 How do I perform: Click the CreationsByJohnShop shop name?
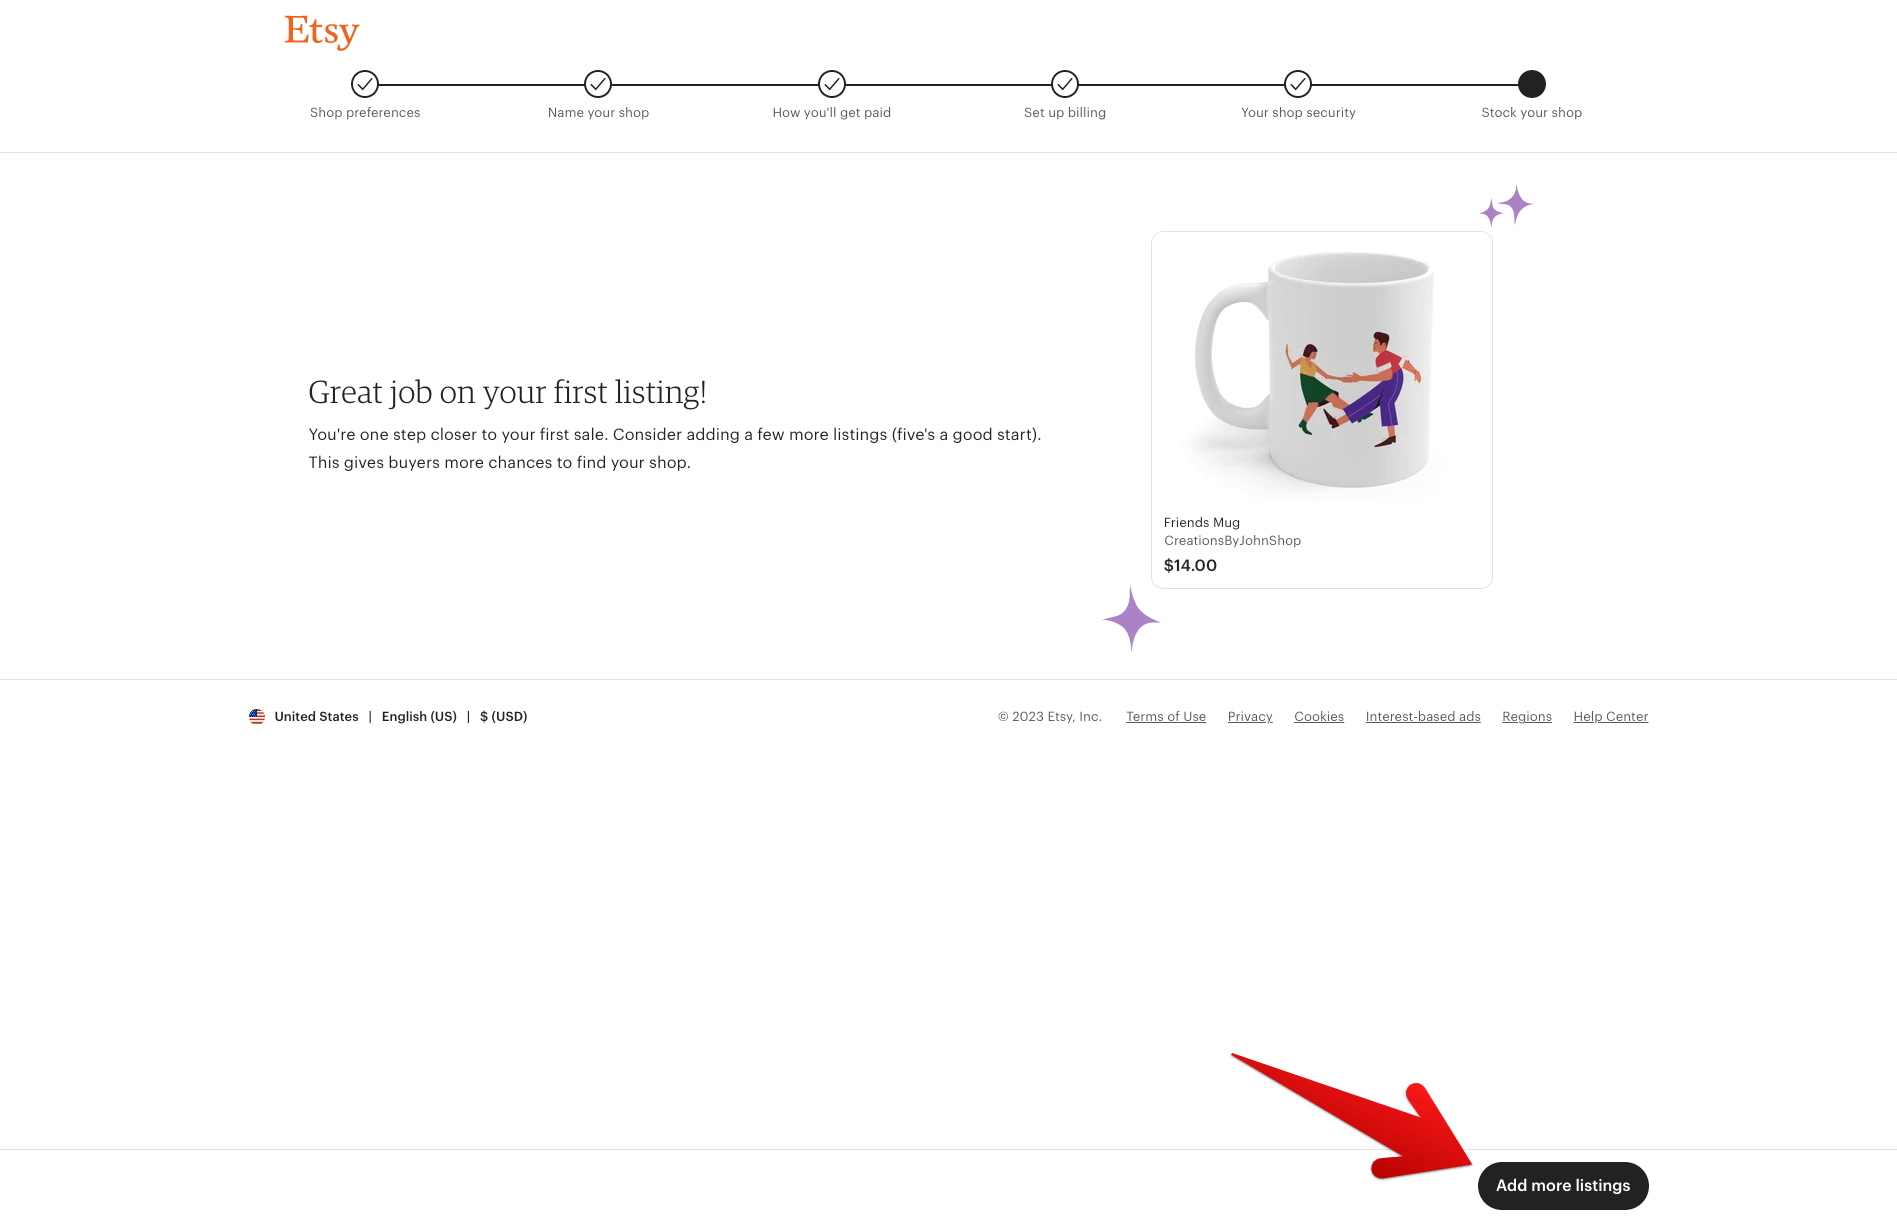(1232, 540)
